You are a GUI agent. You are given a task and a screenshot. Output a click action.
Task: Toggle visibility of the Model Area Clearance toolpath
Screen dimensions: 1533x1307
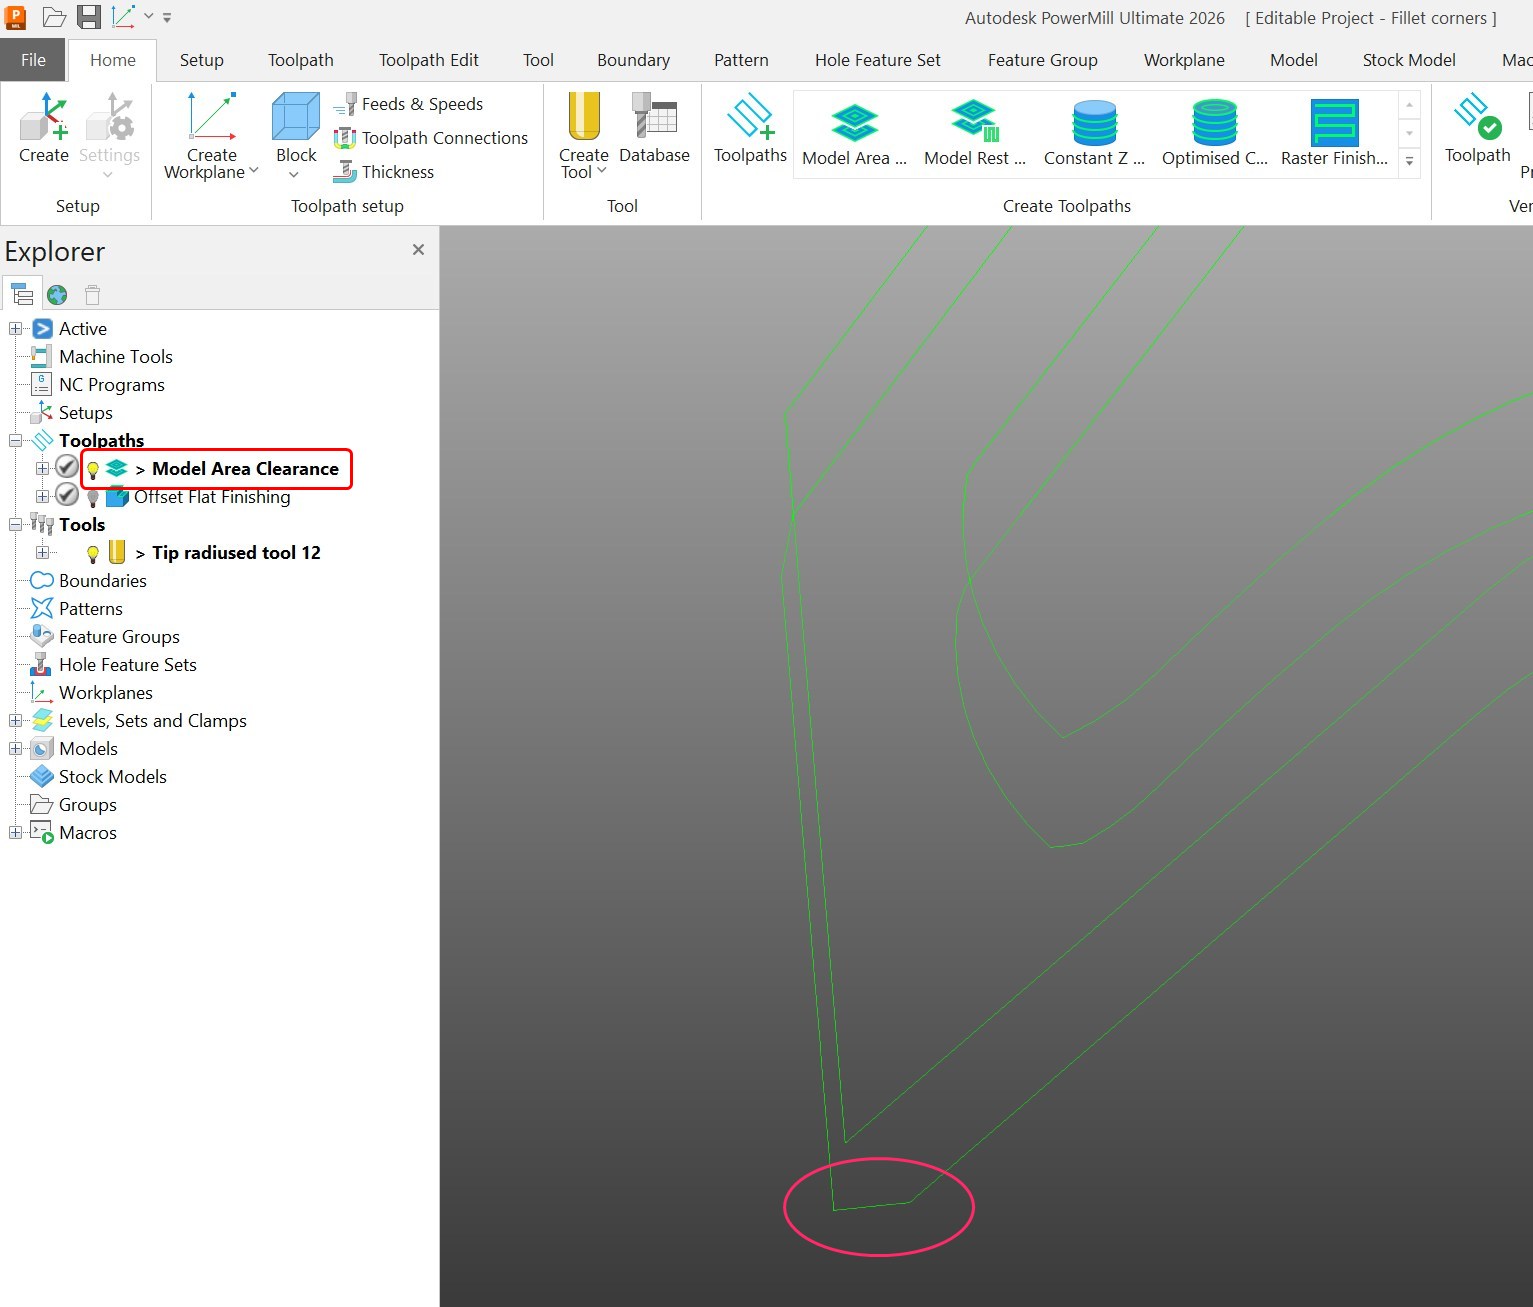92,468
